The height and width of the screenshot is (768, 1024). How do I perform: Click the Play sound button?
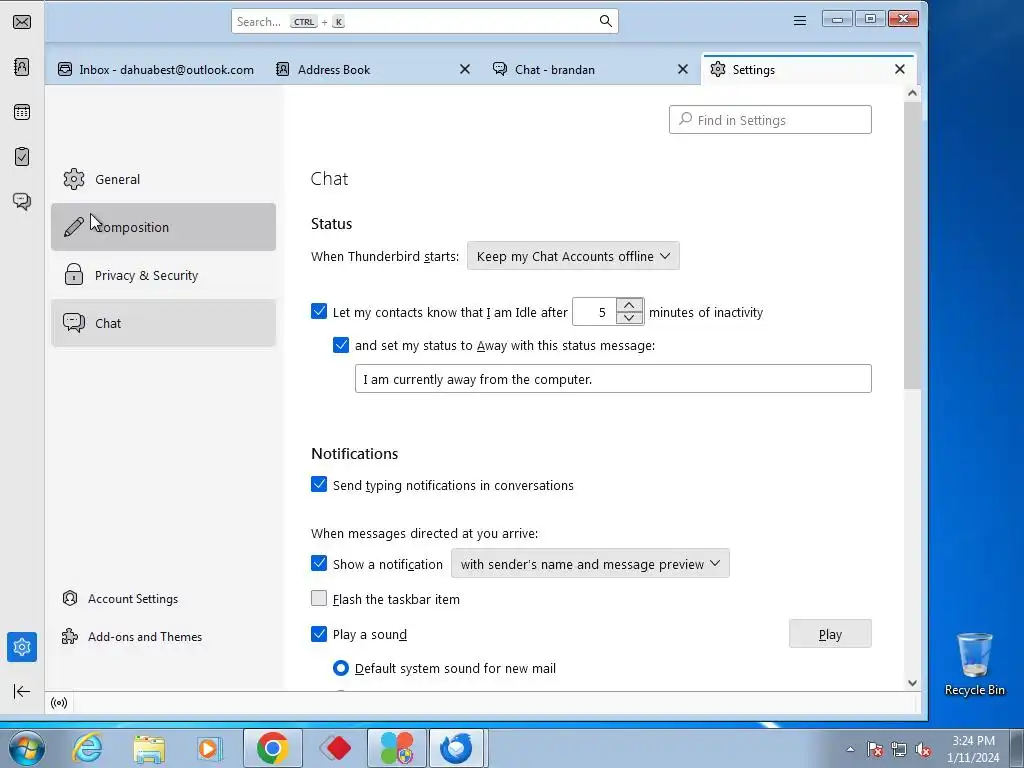click(830, 634)
